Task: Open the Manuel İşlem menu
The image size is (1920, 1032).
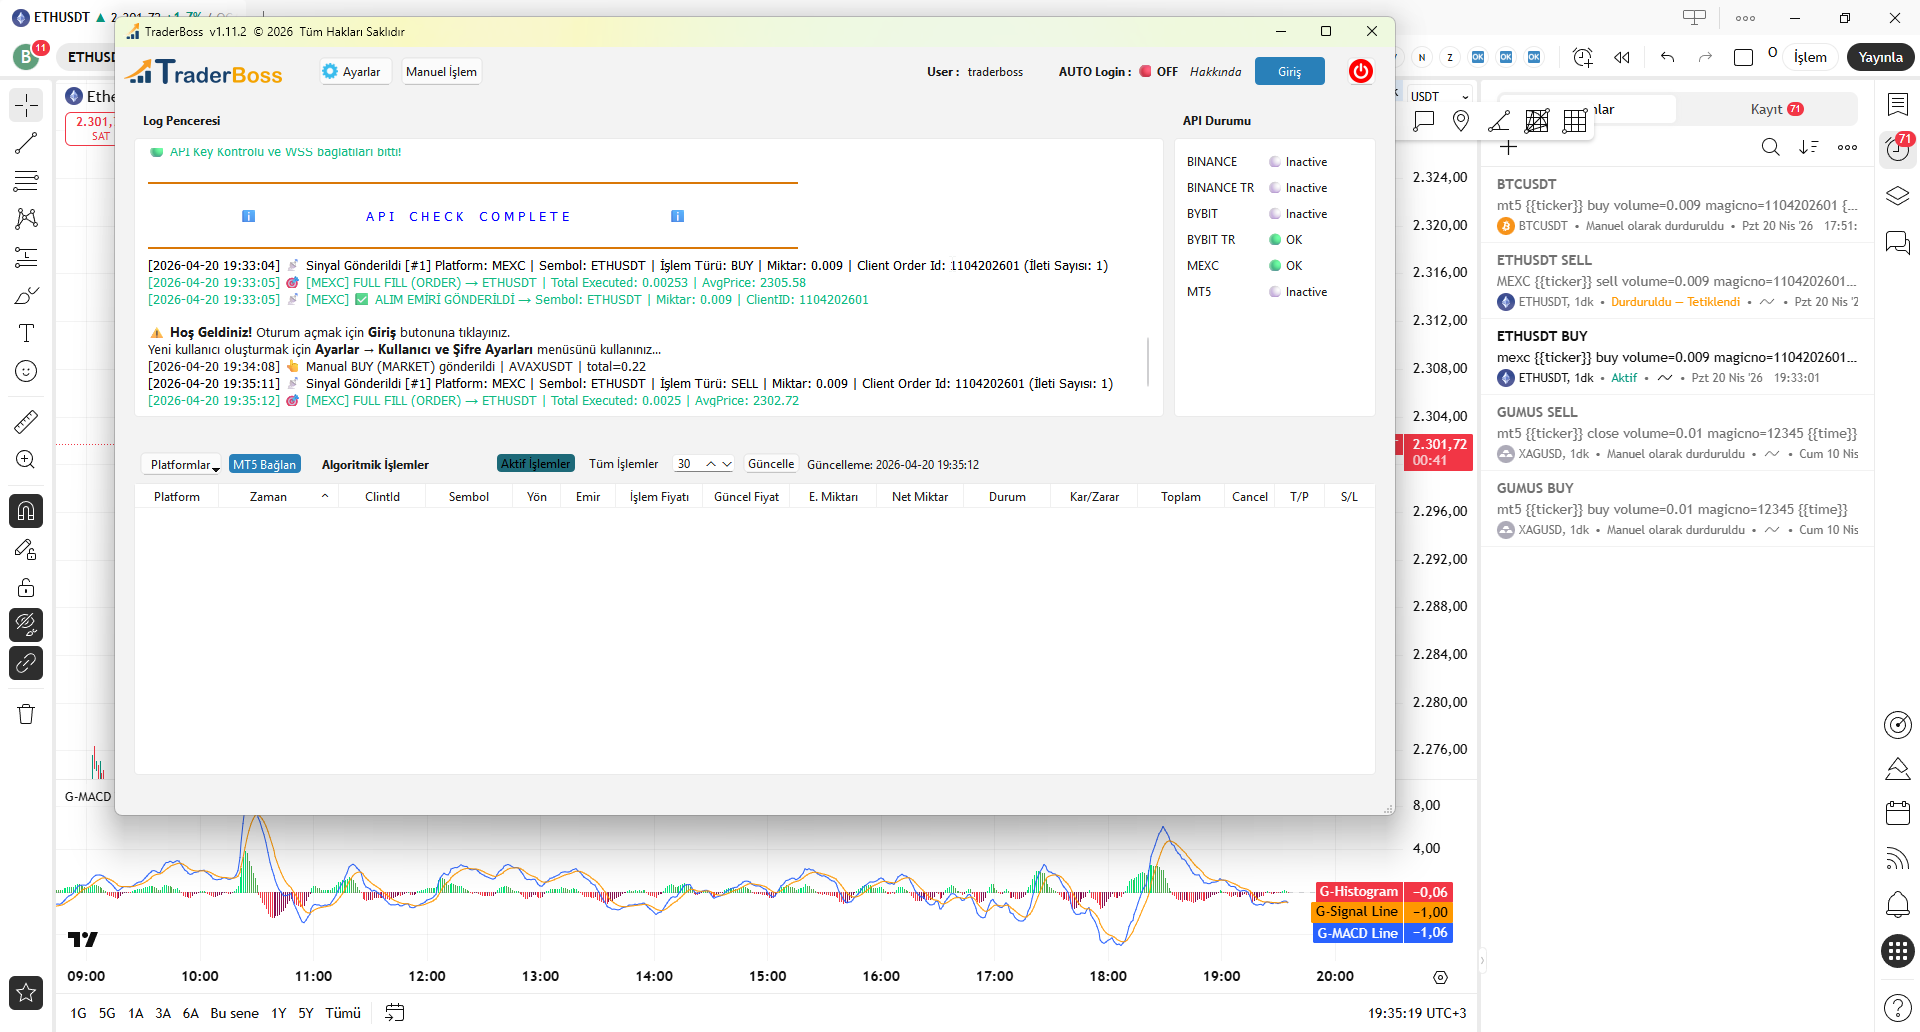Action: tap(441, 72)
